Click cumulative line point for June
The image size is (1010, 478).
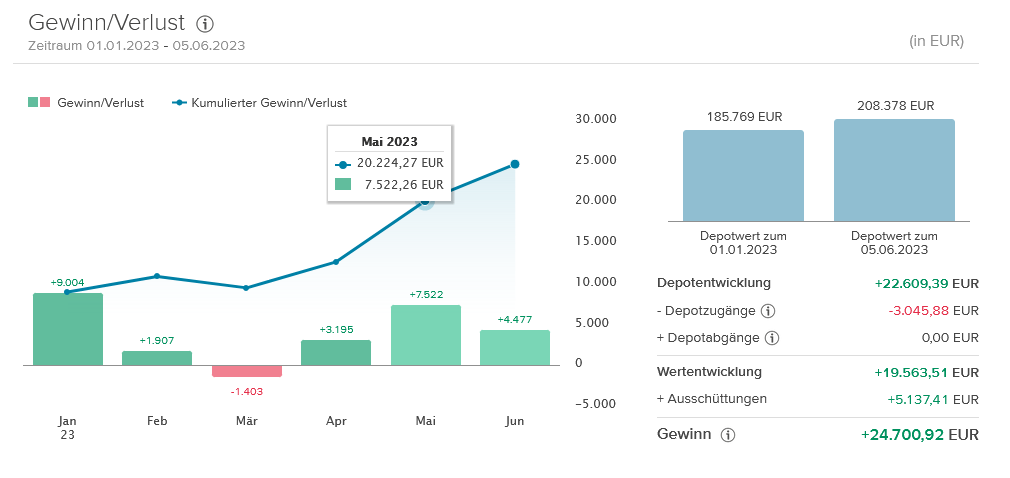[x=515, y=164]
